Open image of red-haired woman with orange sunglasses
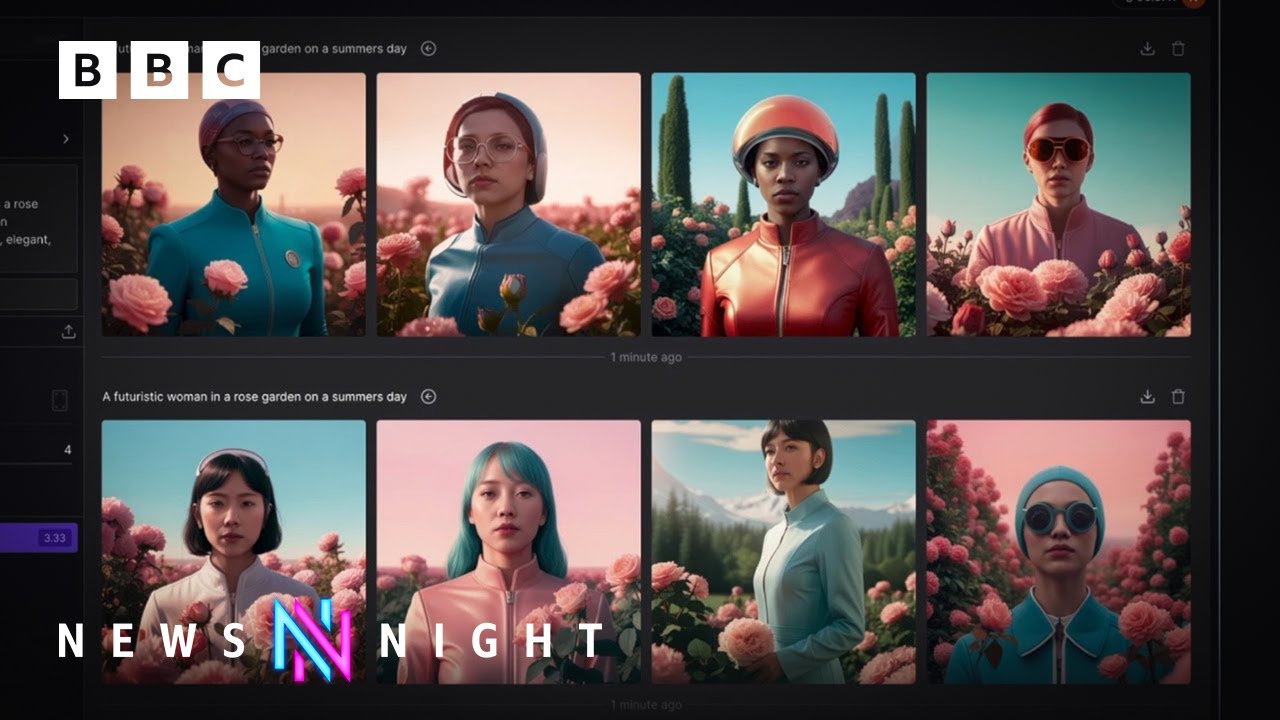 [1059, 204]
